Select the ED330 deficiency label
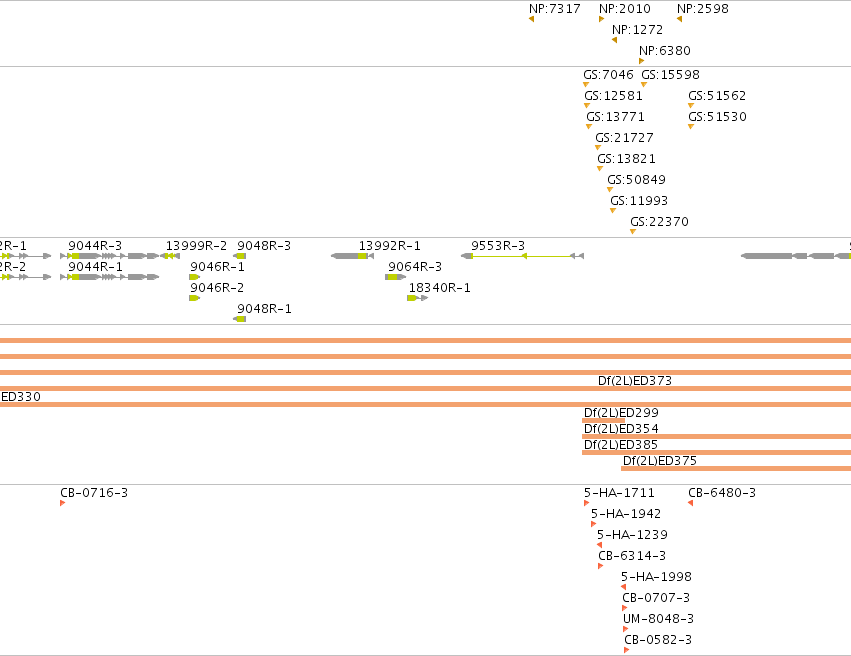Image resolution: width=851 pixels, height=656 pixels. [x=21, y=397]
